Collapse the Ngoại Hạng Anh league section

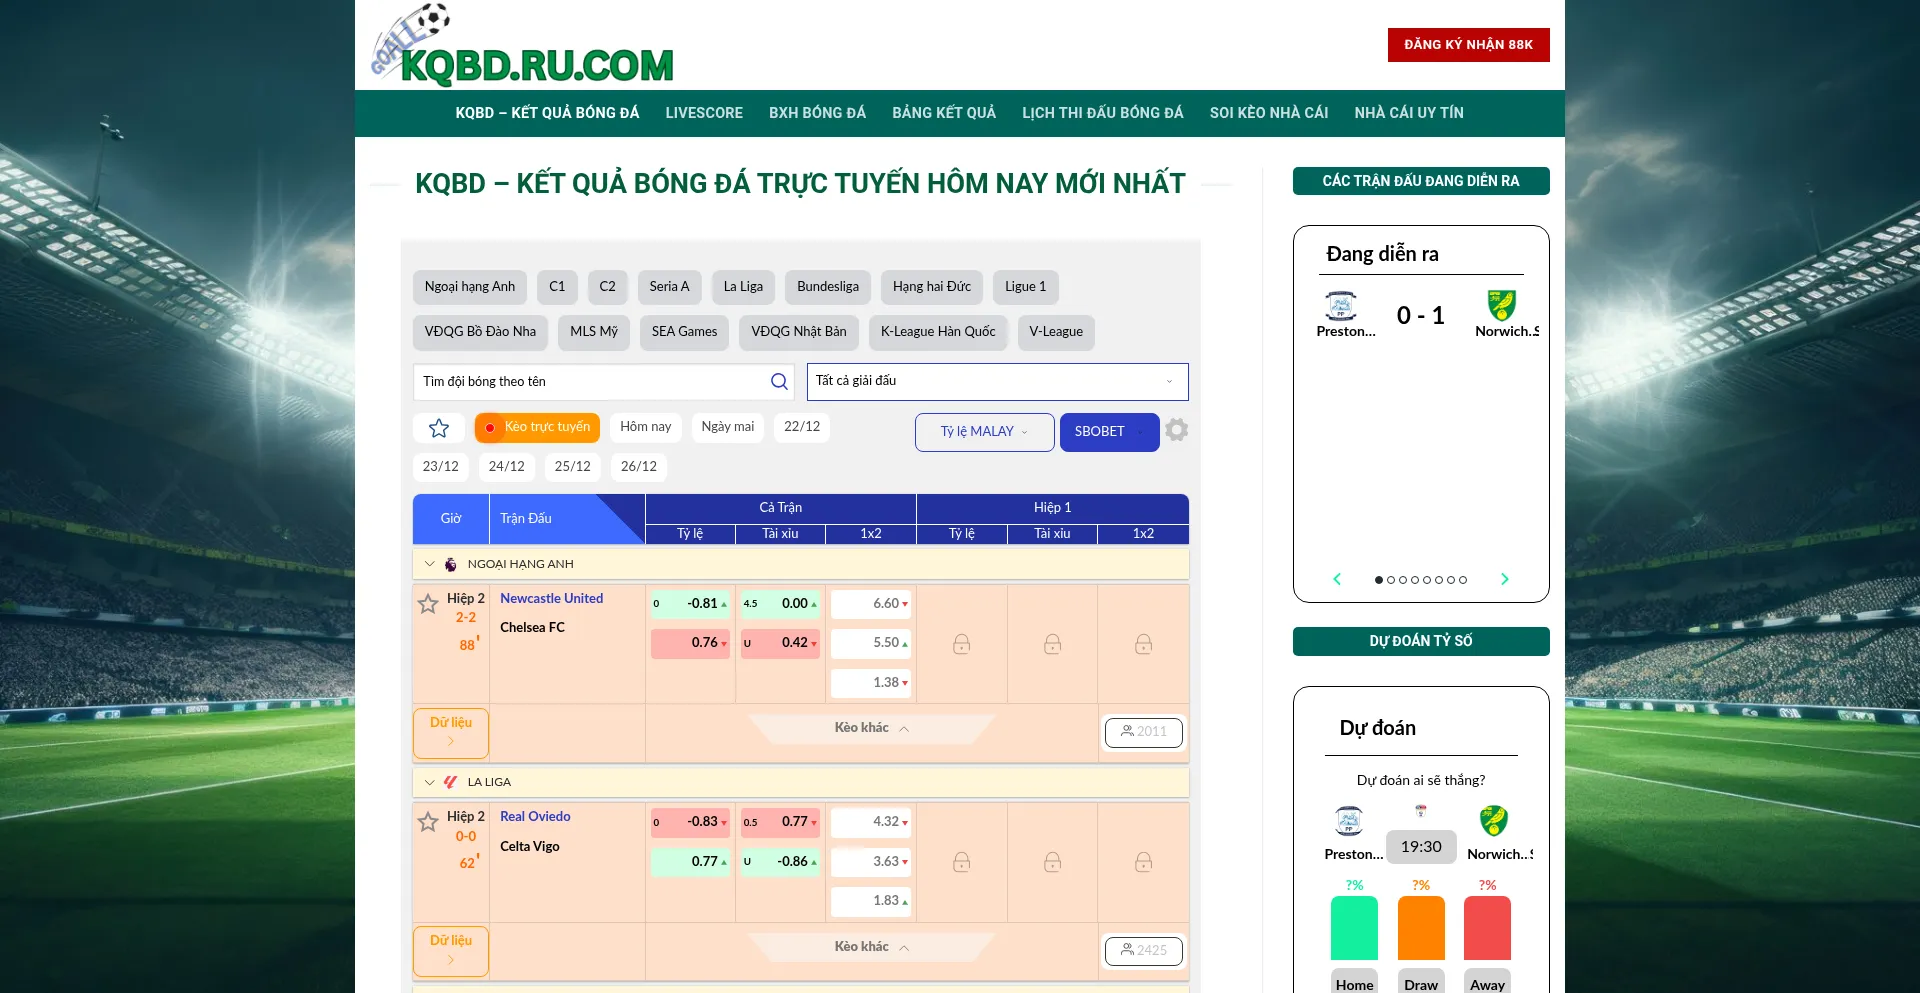(430, 564)
